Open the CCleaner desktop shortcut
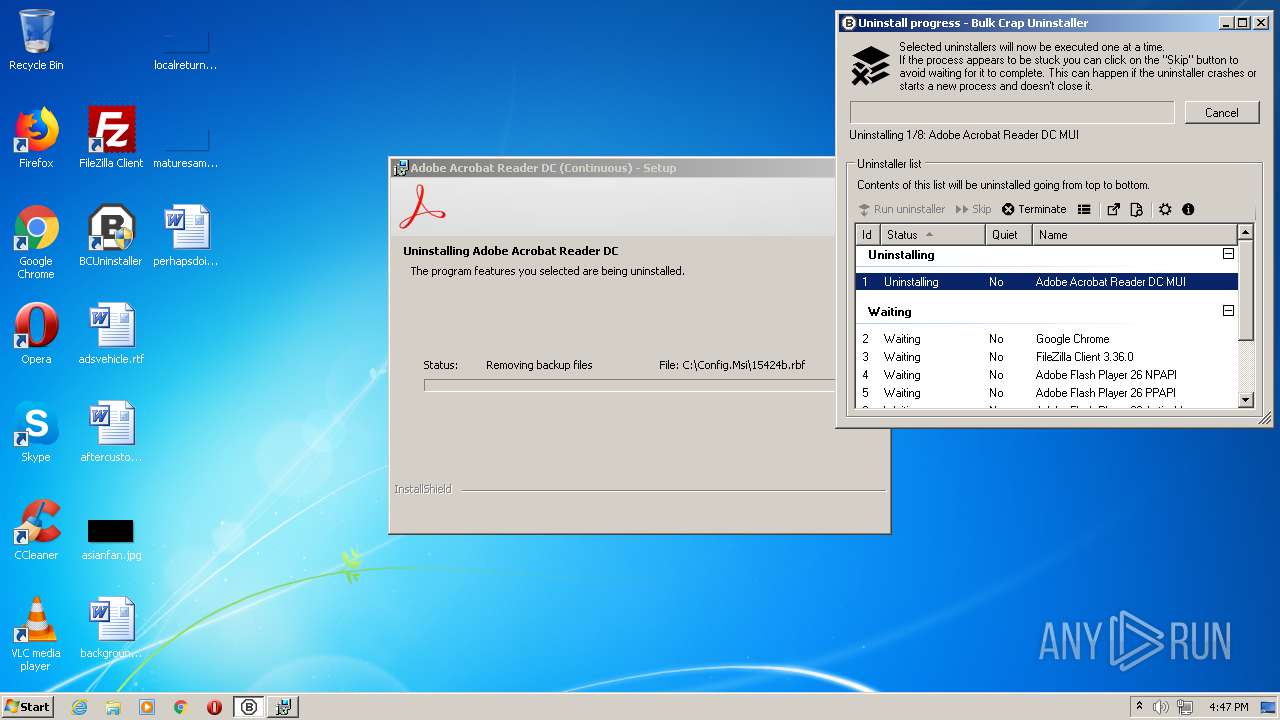Viewport: 1280px width, 720px height. click(36, 530)
